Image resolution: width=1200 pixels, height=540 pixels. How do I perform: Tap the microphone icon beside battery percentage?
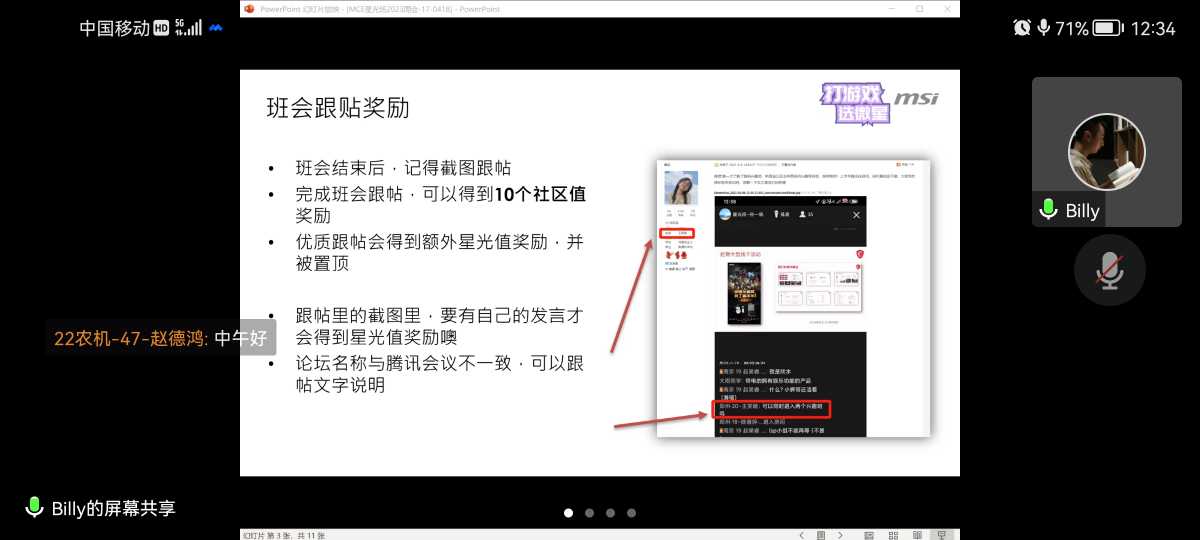click(1044, 28)
